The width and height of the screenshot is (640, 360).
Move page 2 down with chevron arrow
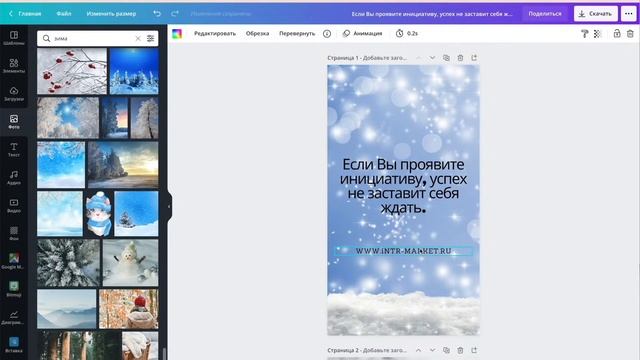pyautogui.click(x=432, y=350)
